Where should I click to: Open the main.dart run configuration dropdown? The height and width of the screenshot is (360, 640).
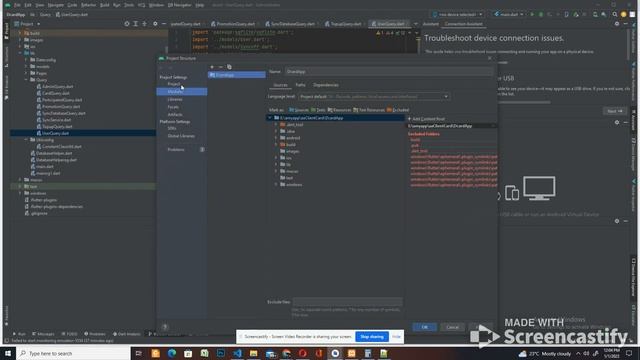coord(508,14)
